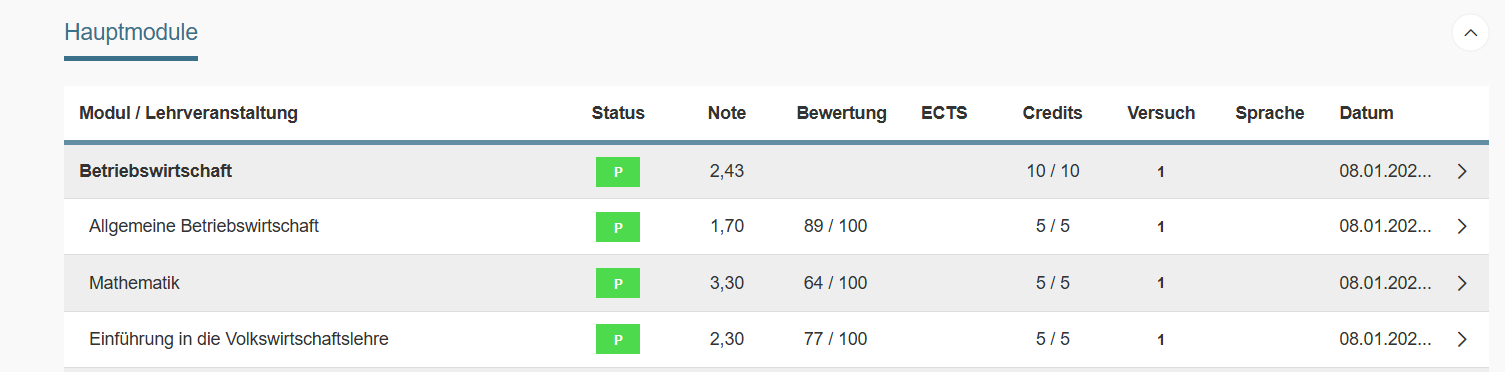Open the Hauptmodule tab heading
The image size is (1505, 372).
[131, 32]
